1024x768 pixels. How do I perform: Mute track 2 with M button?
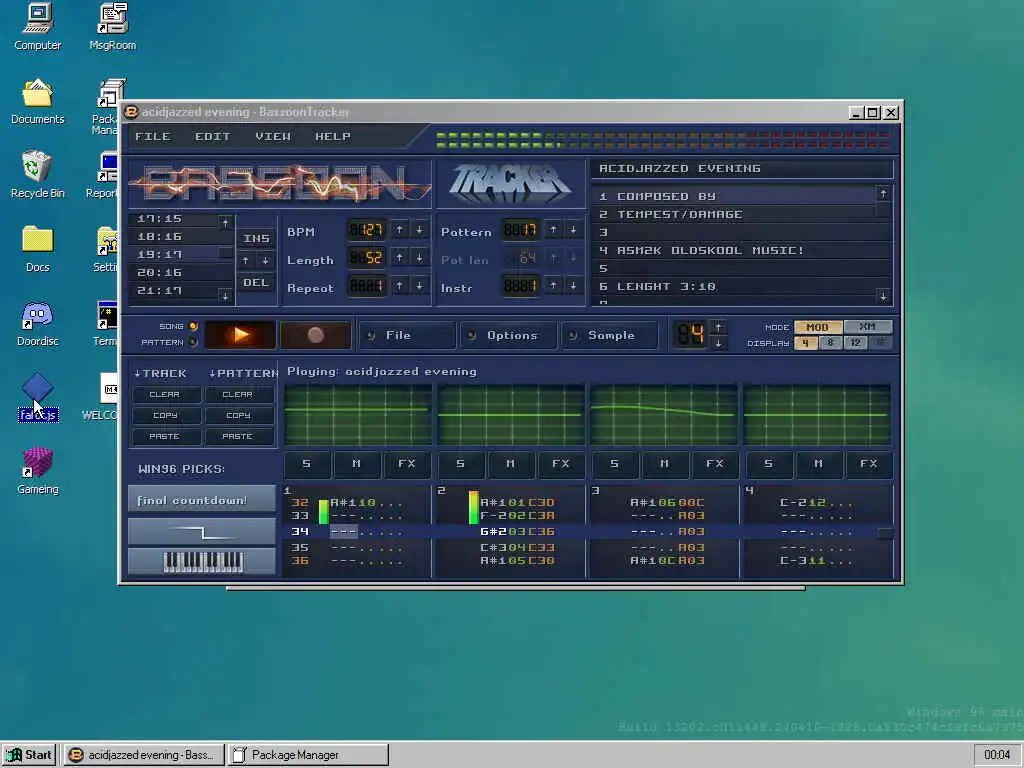(x=511, y=464)
